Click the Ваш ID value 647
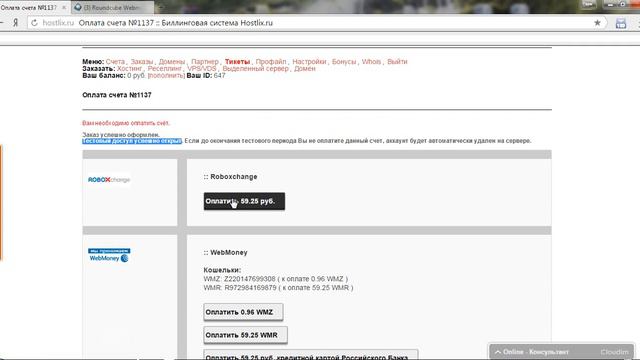This screenshot has width=640, height=360. 219,76
